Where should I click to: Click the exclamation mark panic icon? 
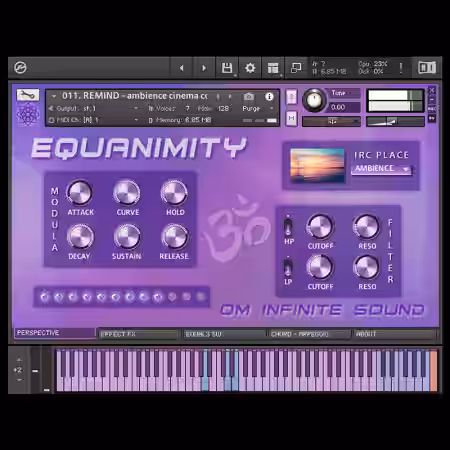click(x=401, y=68)
